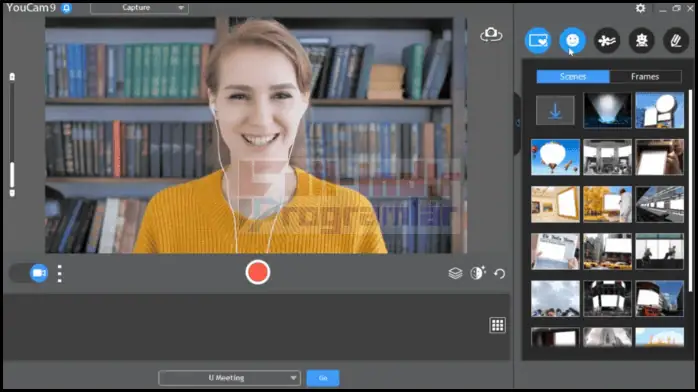Screen dimensions: 698x392
Task: Select the emoji face effects icon
Action: (x=572, y=41)
